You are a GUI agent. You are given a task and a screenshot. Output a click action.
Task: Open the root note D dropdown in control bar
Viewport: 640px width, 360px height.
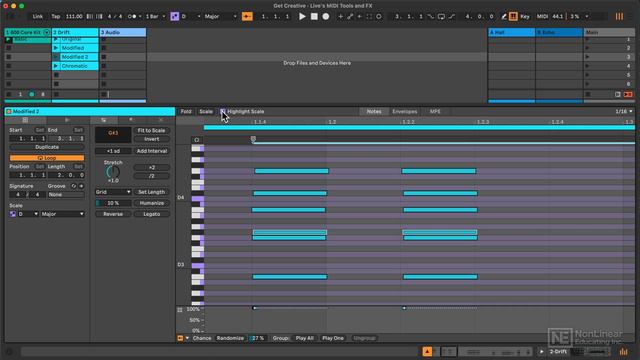point(191,16)
